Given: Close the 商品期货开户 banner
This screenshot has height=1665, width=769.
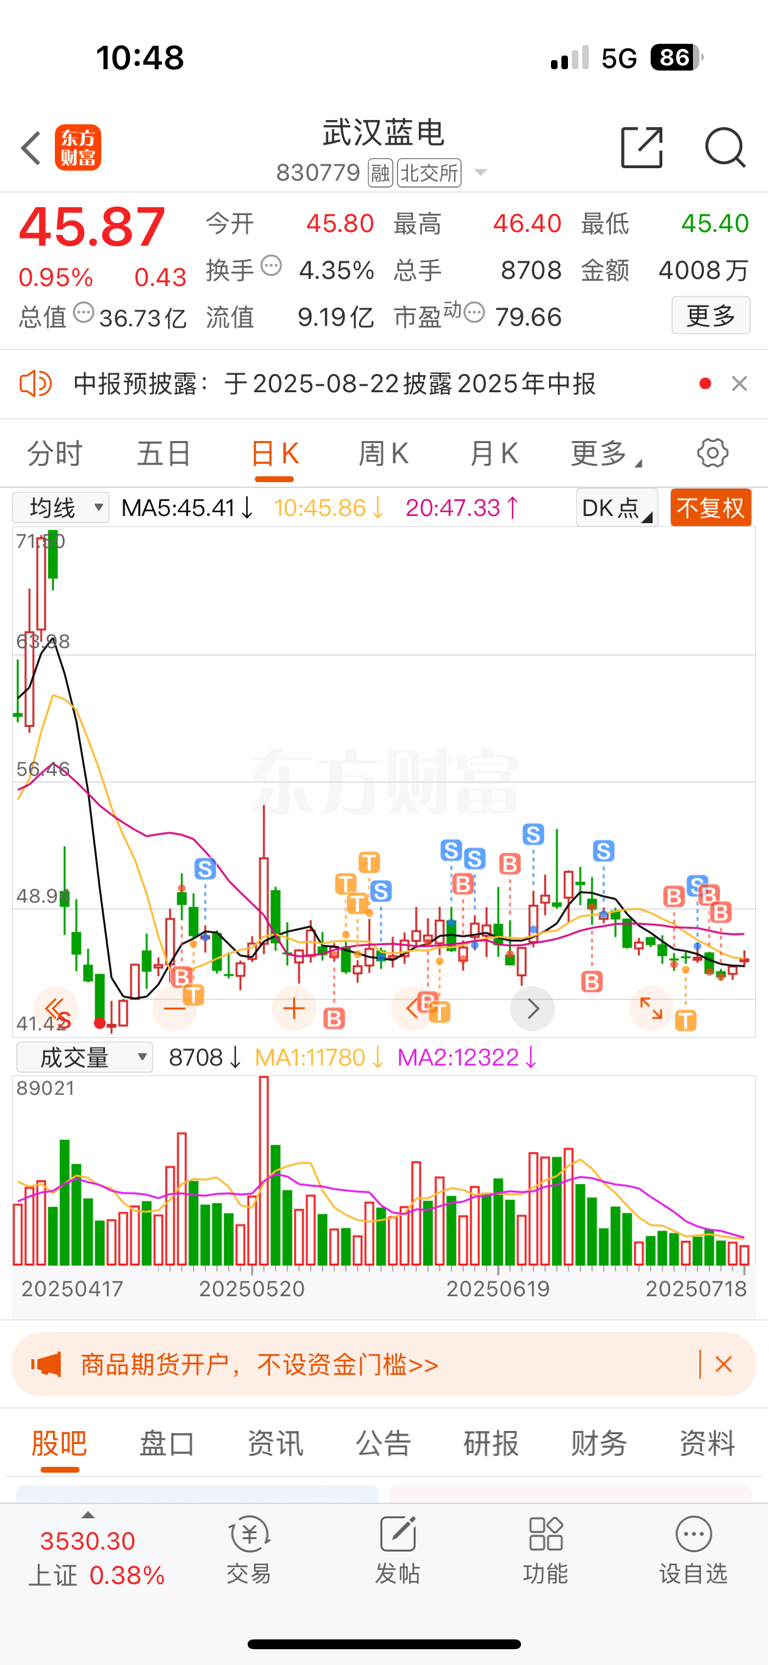Looking at the screenshot, I should point(724,1364).
